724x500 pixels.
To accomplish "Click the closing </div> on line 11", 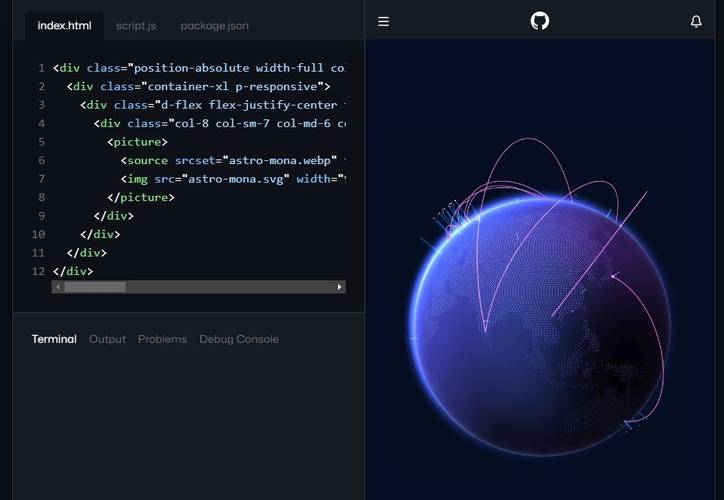I will tap(86, 253).
